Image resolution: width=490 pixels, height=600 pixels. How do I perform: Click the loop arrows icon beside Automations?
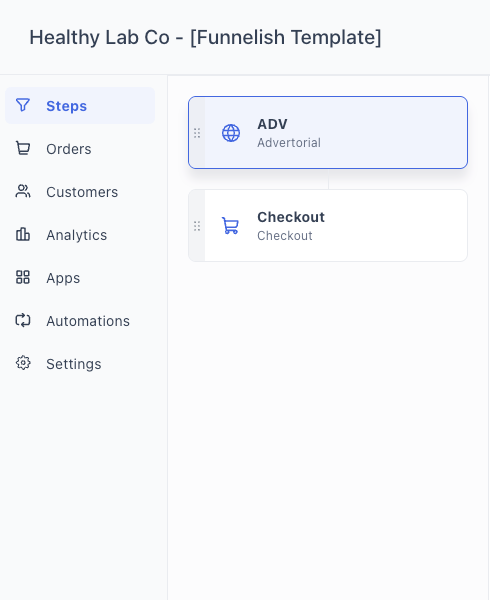[23, 320]
